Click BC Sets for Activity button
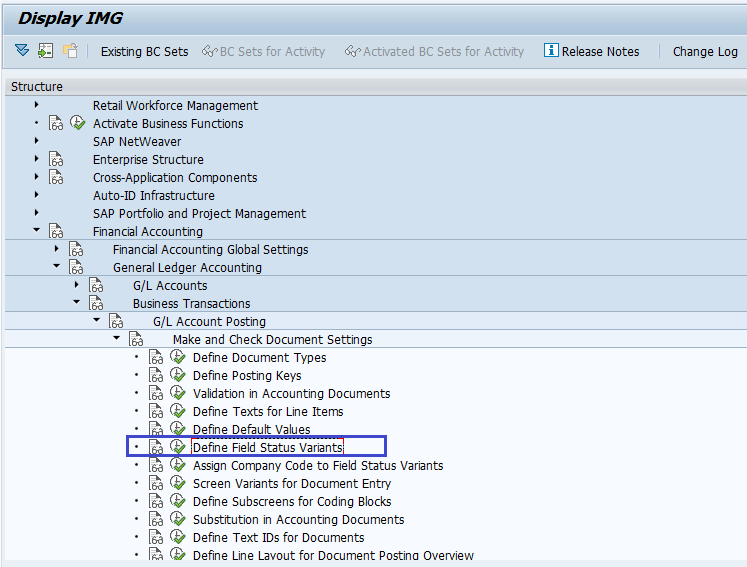 click(x=263, y=51)
